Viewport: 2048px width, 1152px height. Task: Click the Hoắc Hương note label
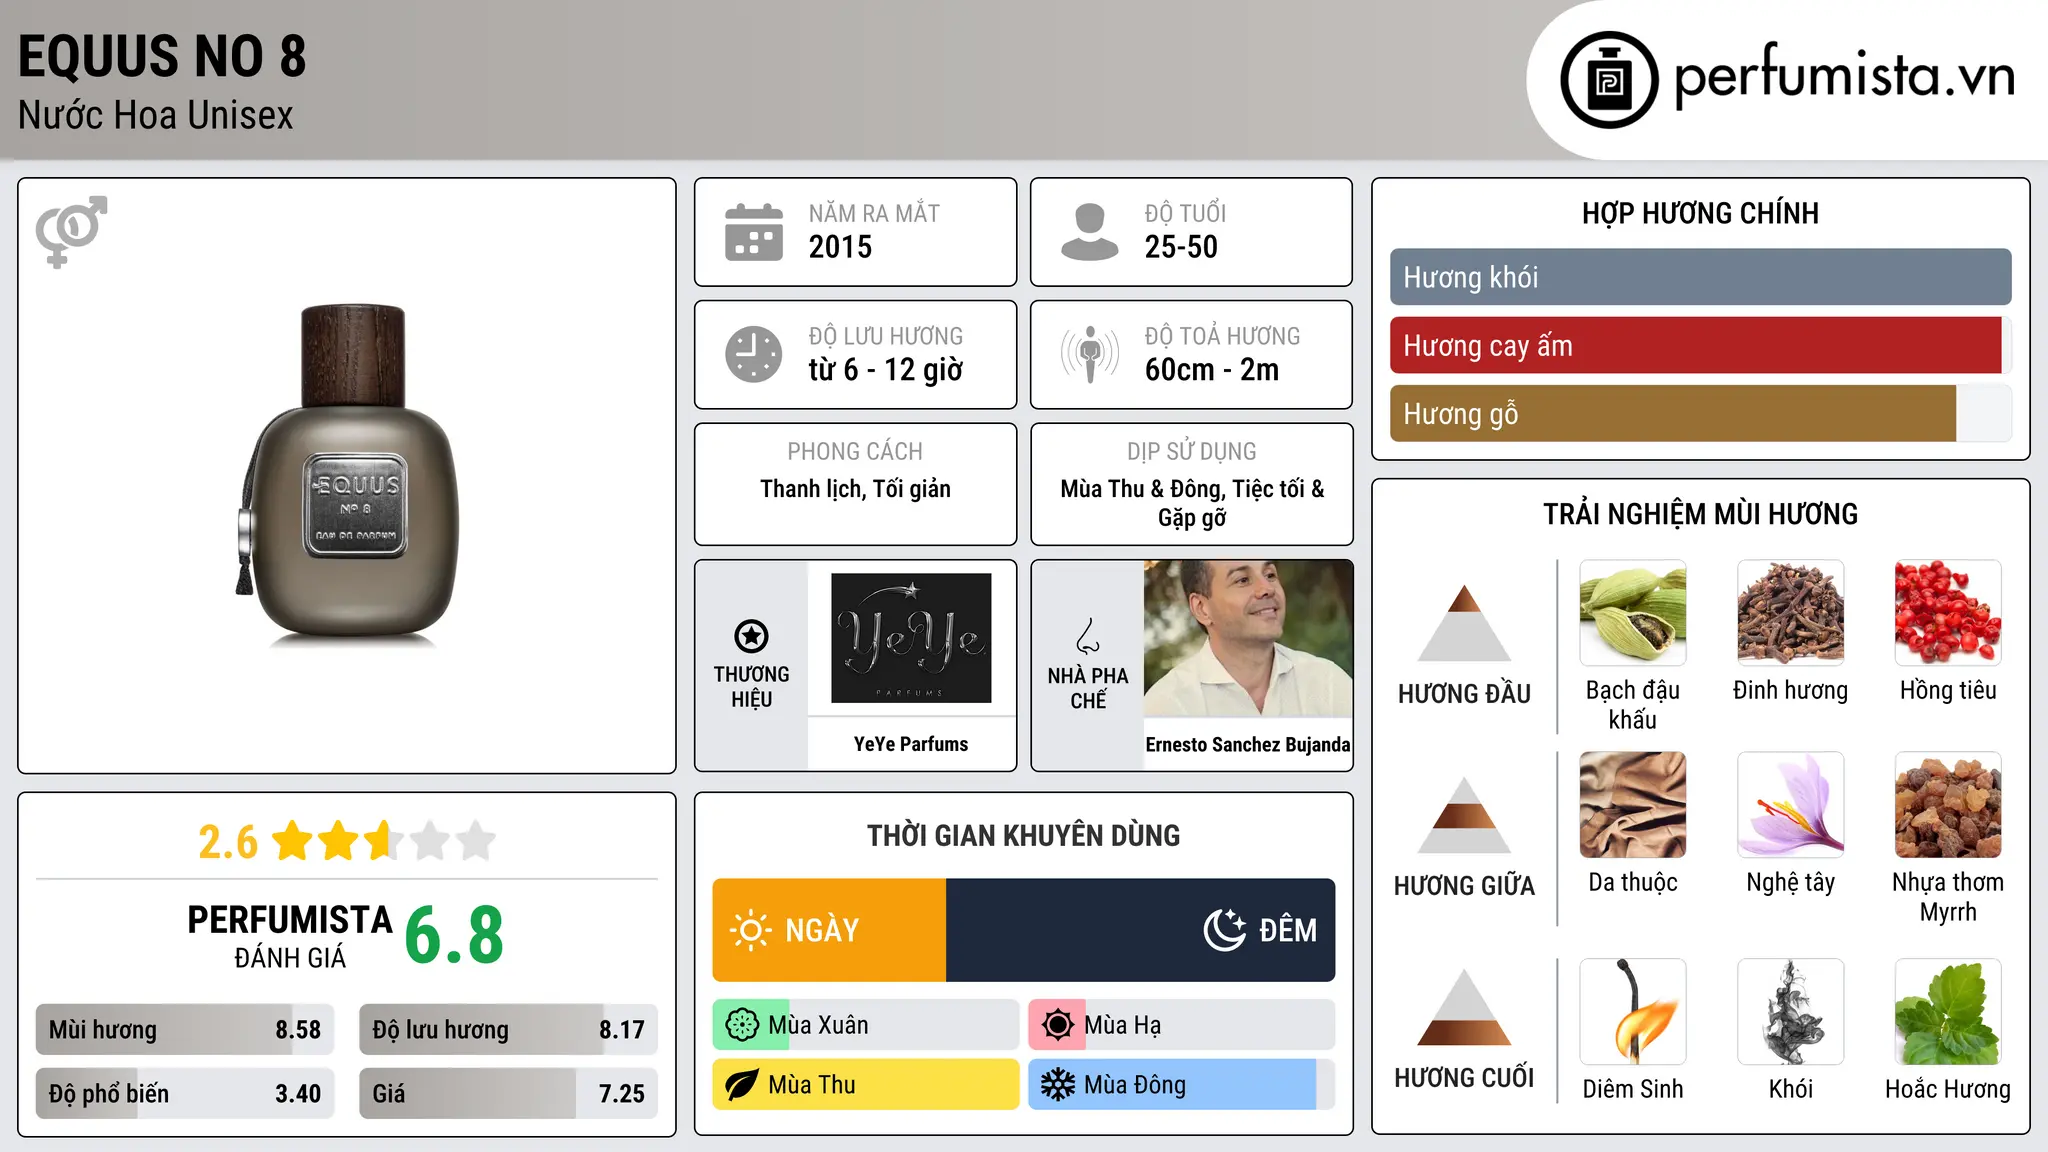click(1948, 1089)
